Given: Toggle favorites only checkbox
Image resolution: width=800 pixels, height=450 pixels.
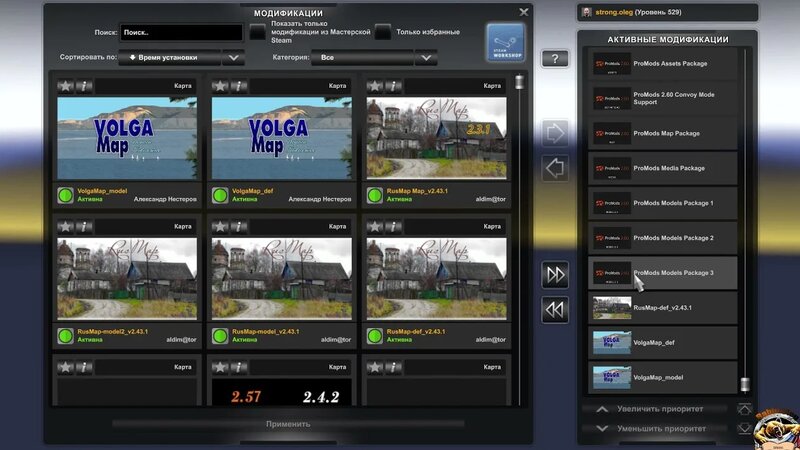Looking at the screenshot, I should [x=383, y=32].
